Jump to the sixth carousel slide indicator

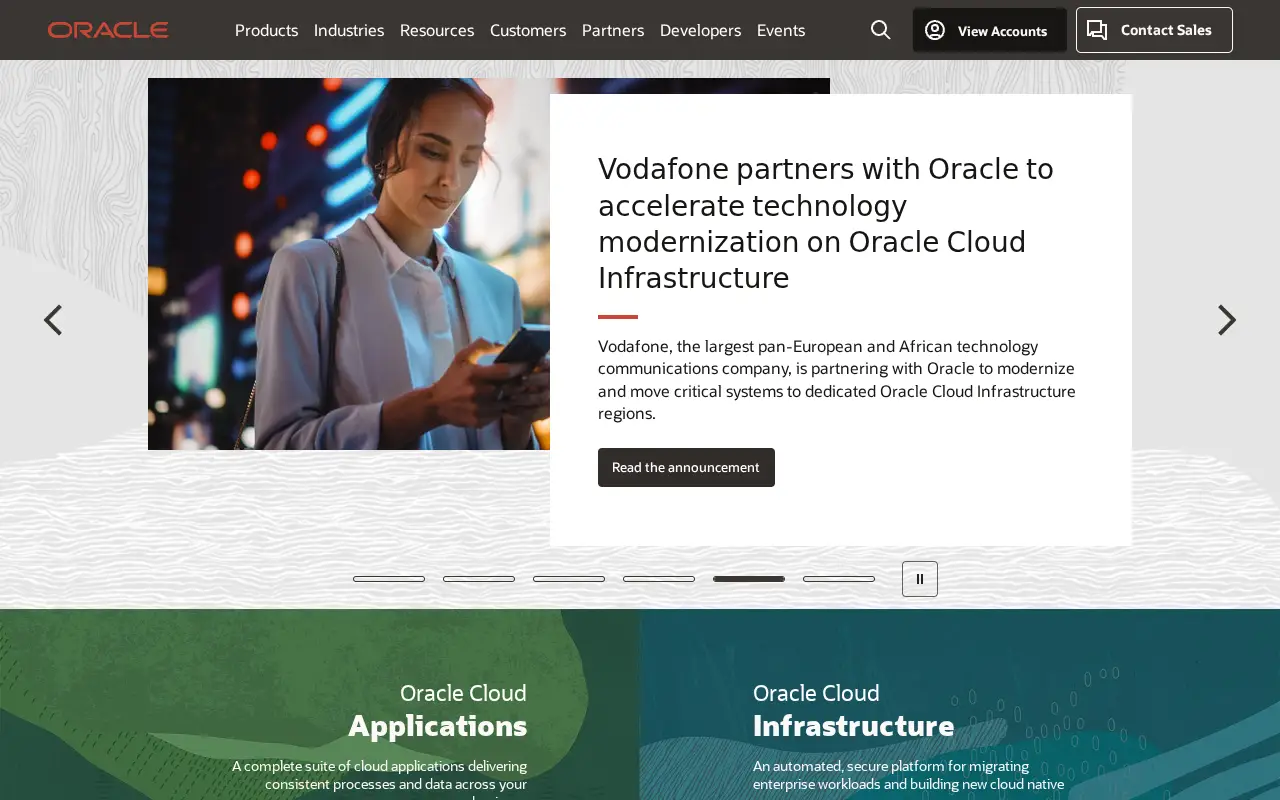click(x=839, y=579)
